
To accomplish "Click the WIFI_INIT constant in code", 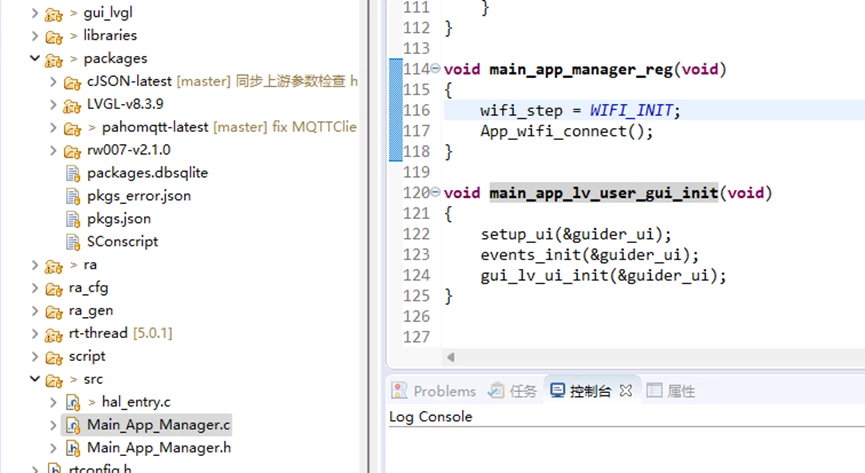I will click(x=632, y=110).
